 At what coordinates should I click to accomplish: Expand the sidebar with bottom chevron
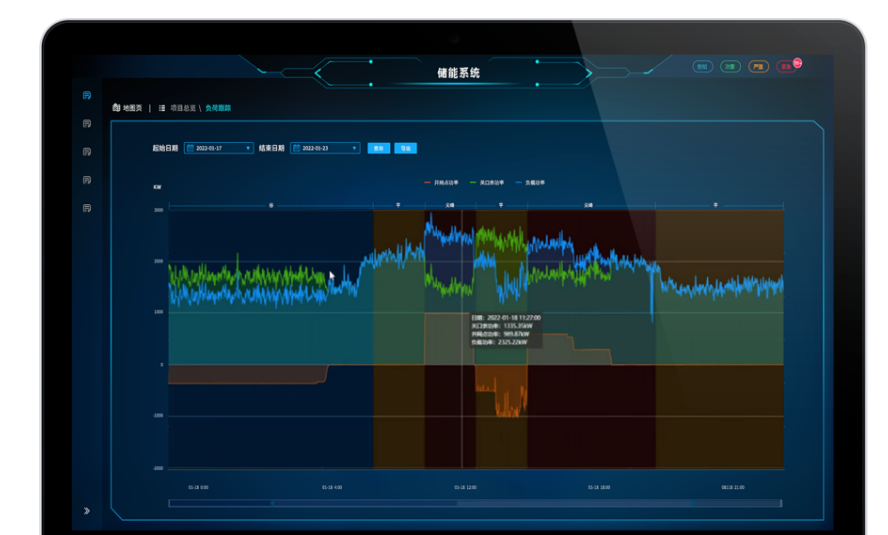(87, 510)
